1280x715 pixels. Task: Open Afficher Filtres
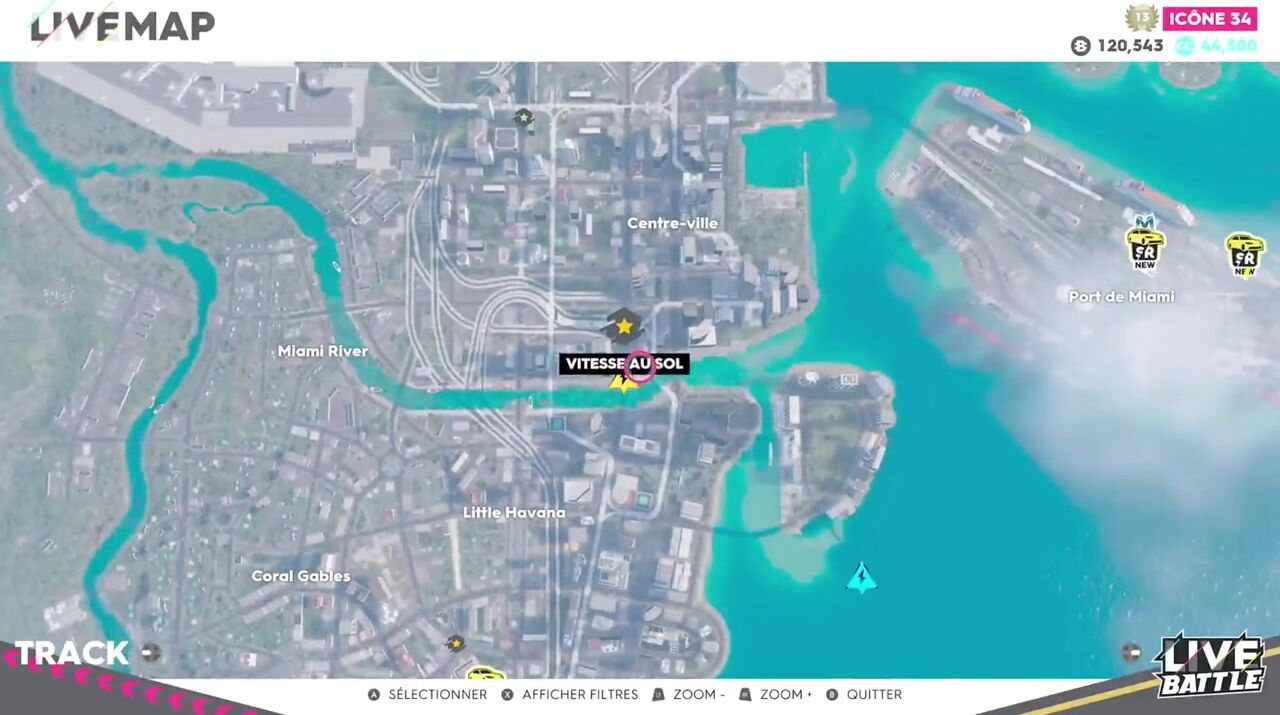570,694
